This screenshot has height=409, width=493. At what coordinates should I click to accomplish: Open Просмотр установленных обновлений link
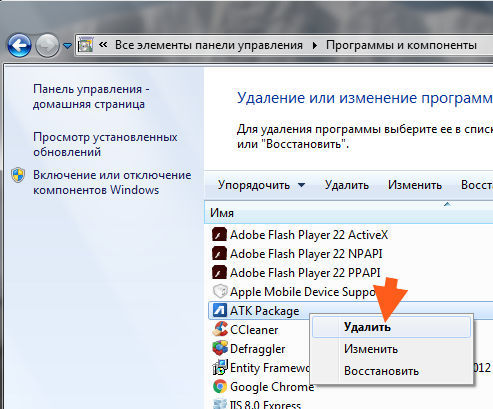click(105, 144)
